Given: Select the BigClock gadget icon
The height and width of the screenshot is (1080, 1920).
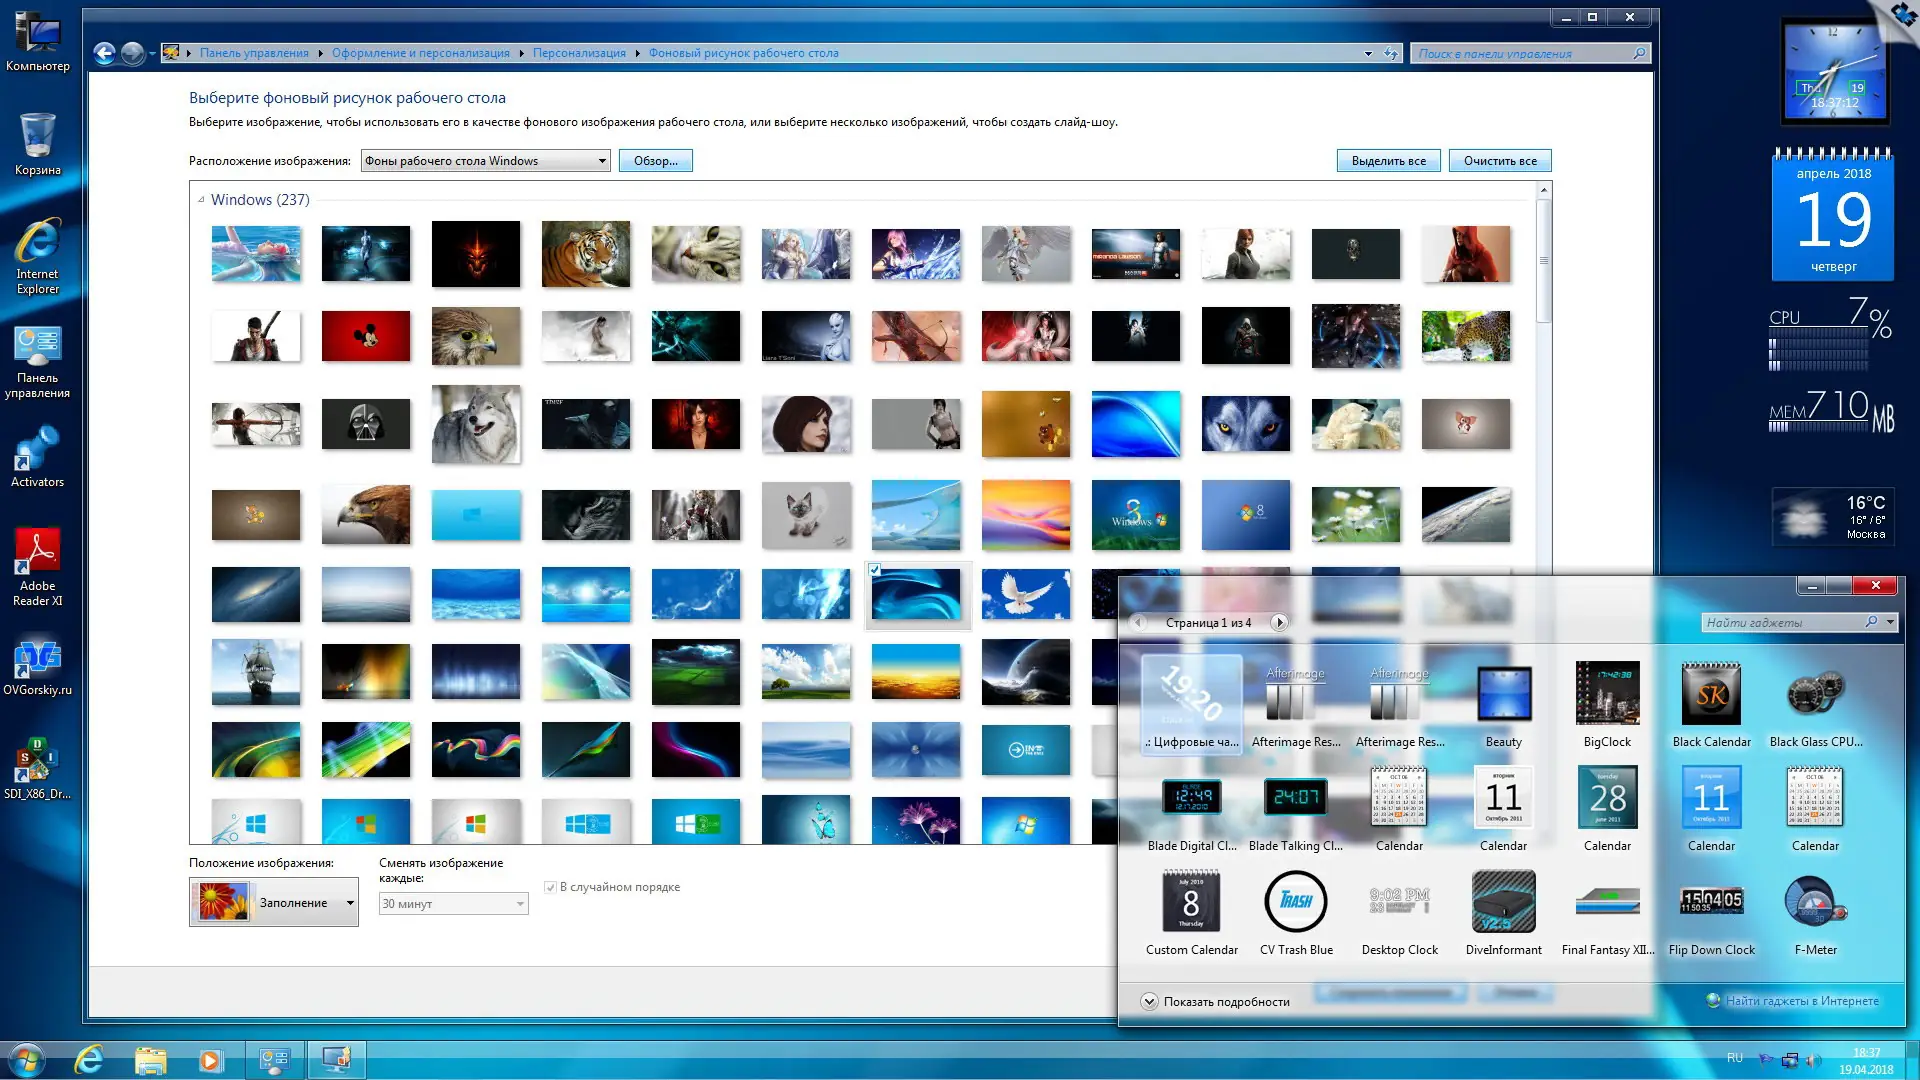Looking at the screenshot, I should point(1607,694).
